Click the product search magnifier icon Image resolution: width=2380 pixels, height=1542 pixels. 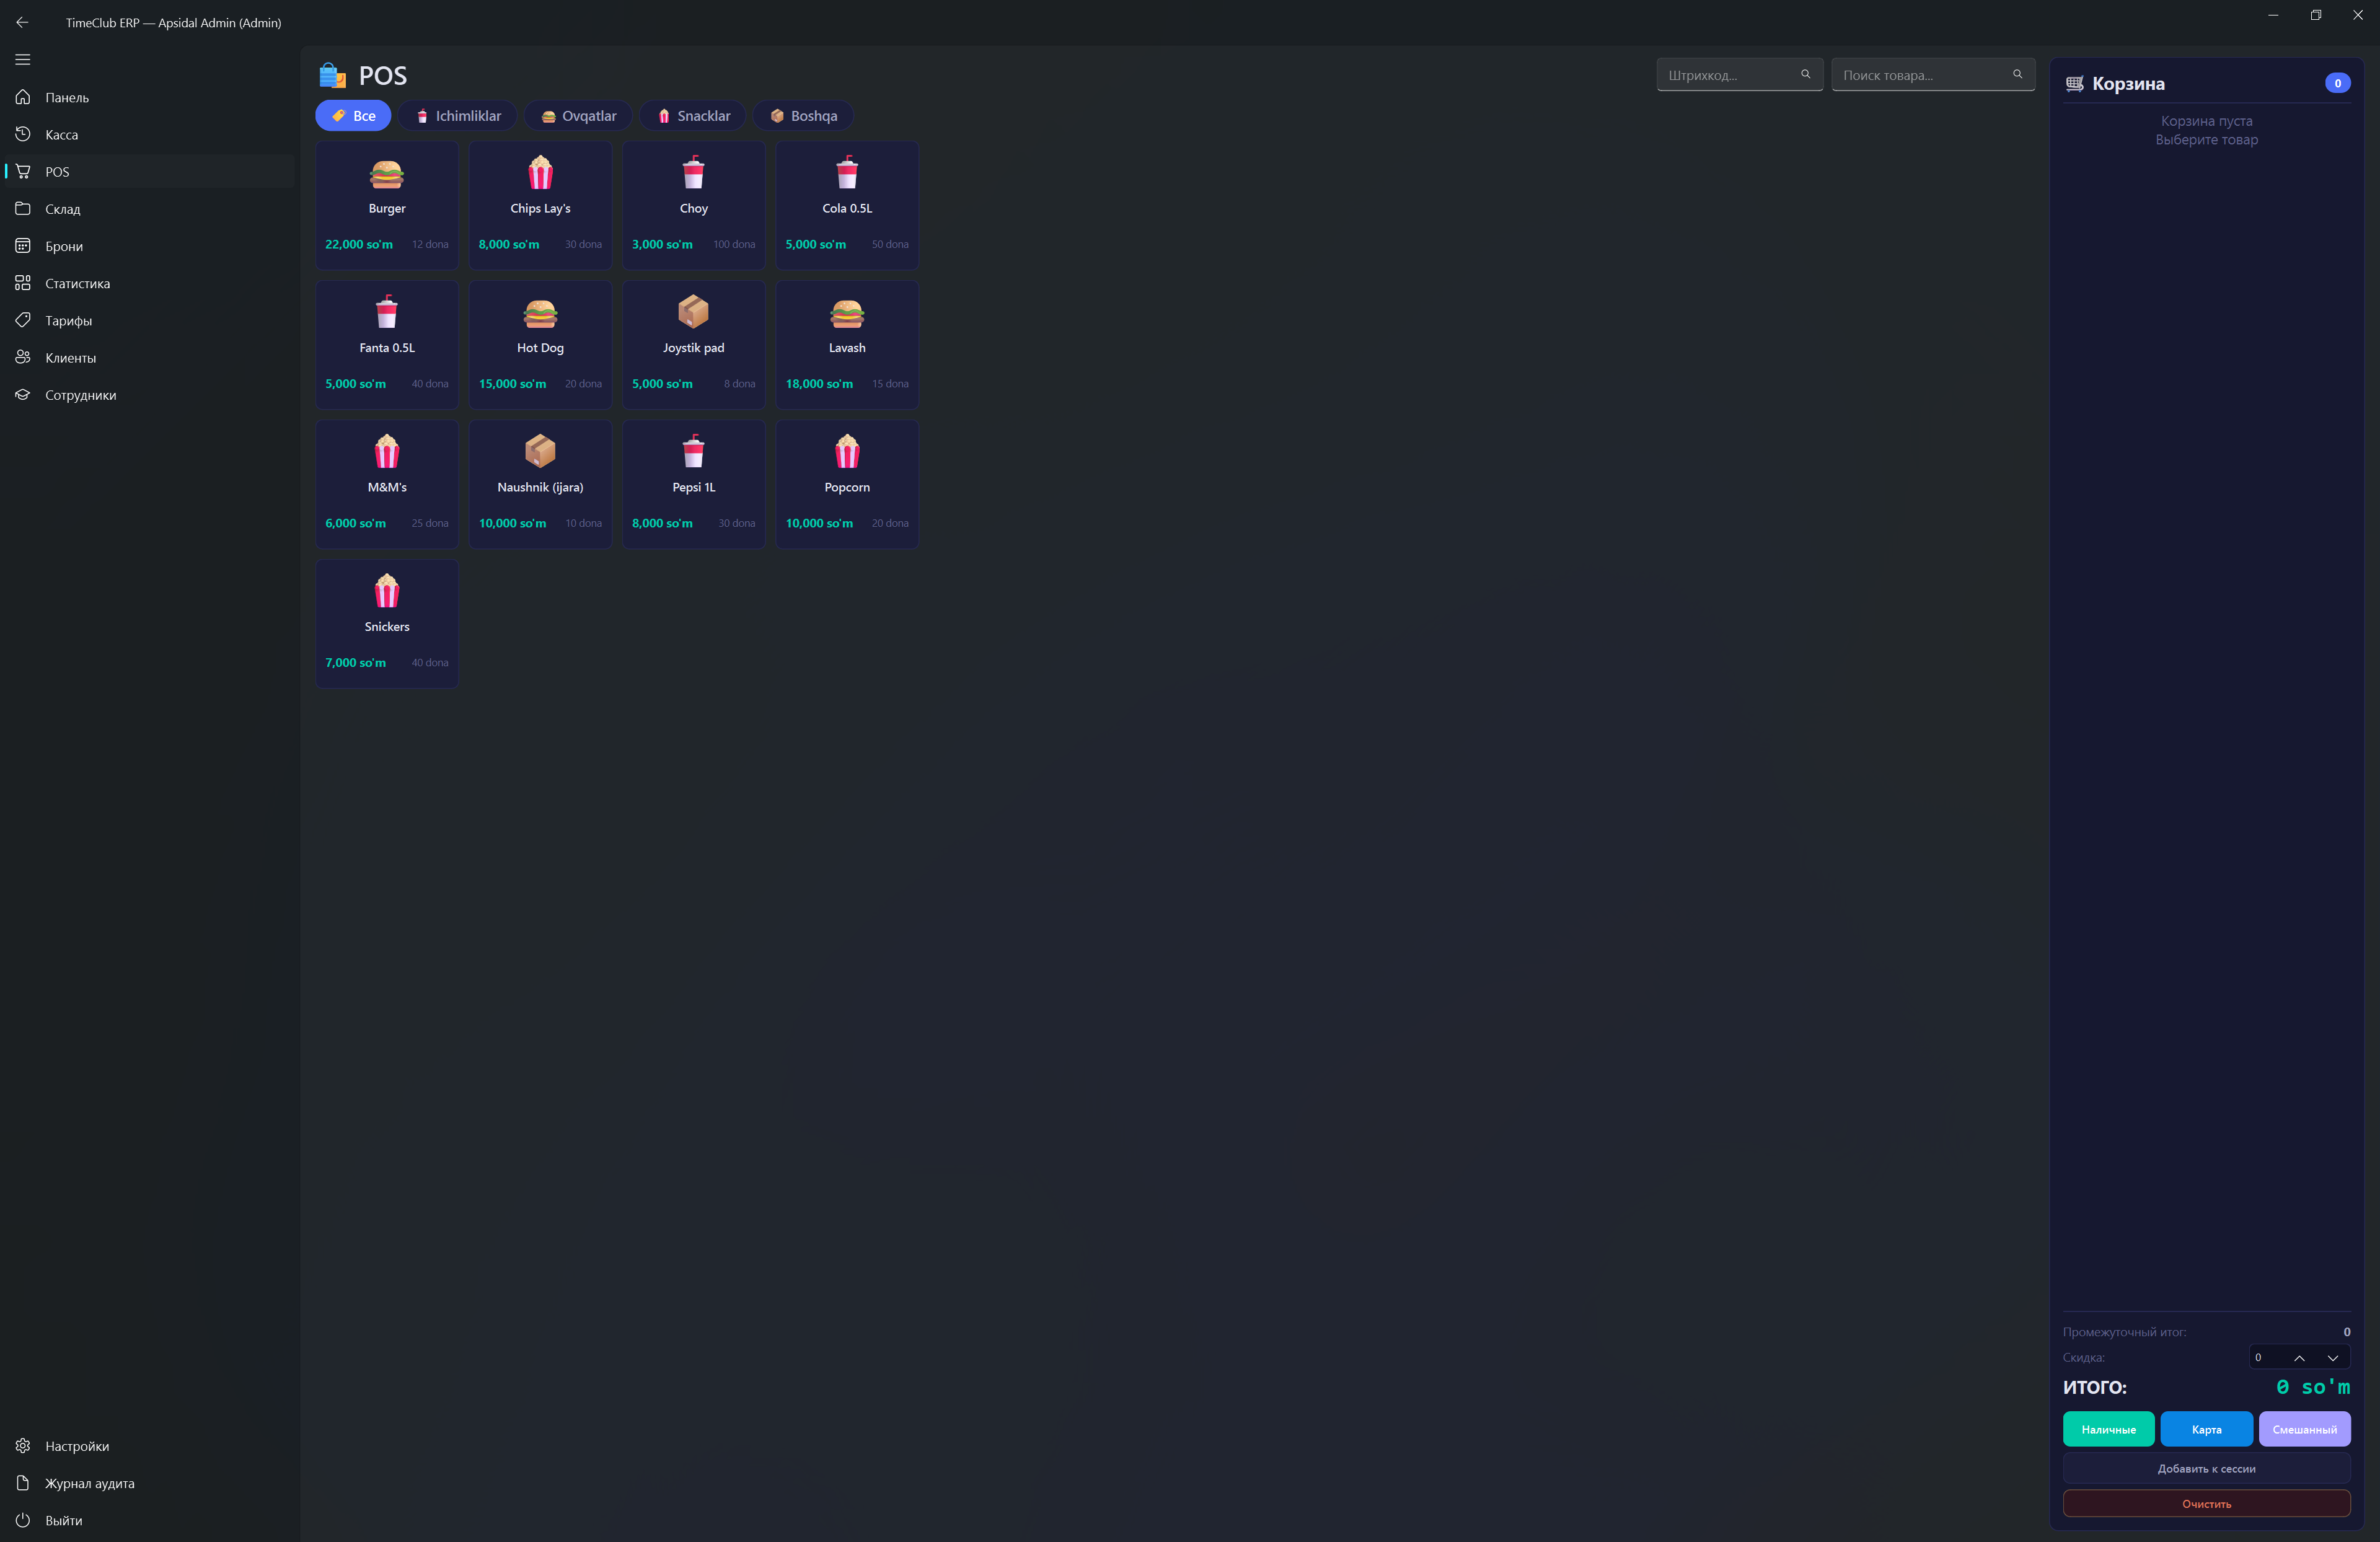click(2017, 75)
